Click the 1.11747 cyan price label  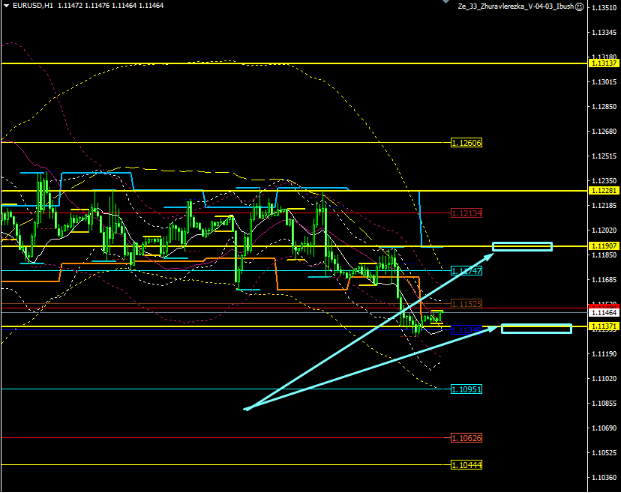466,271
